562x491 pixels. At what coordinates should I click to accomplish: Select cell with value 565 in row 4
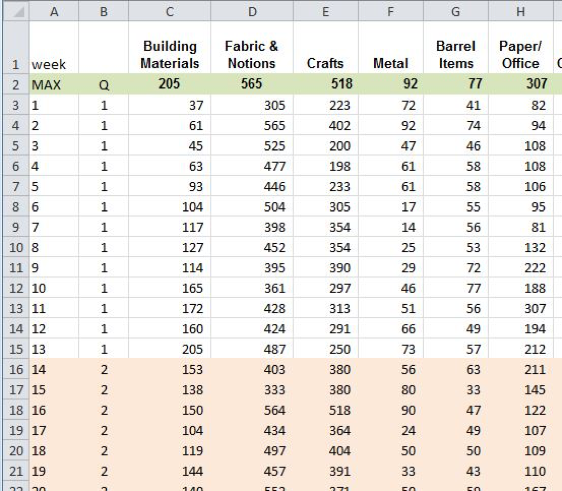[252, 125]
